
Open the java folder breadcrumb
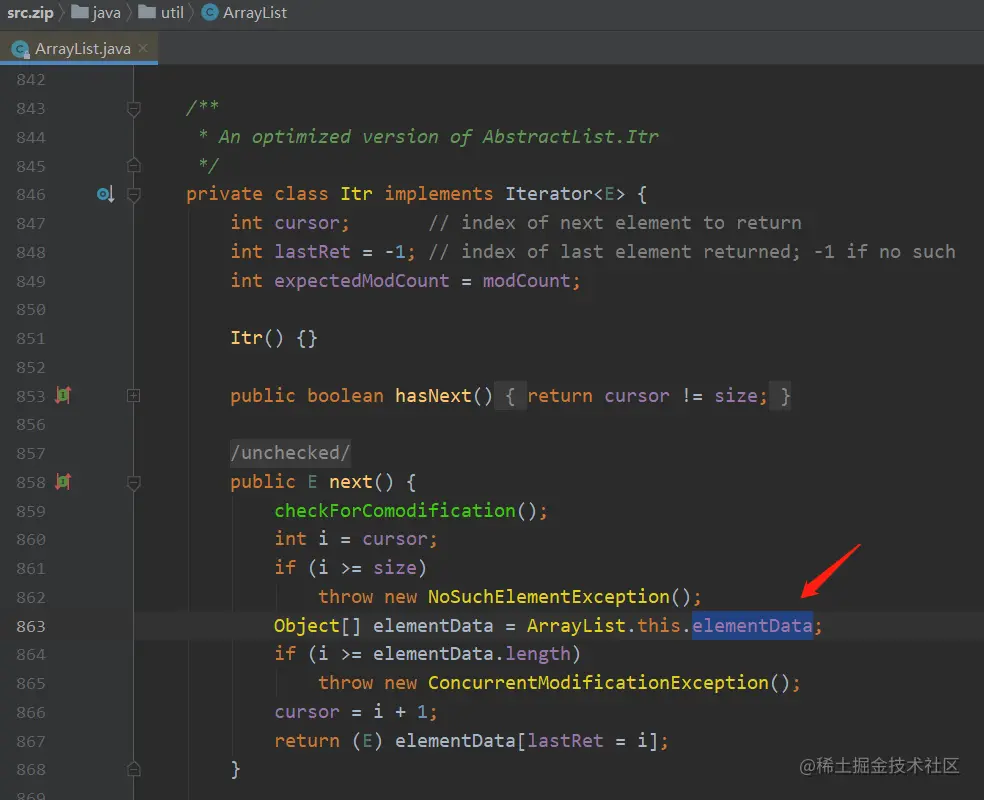(96, 13)
